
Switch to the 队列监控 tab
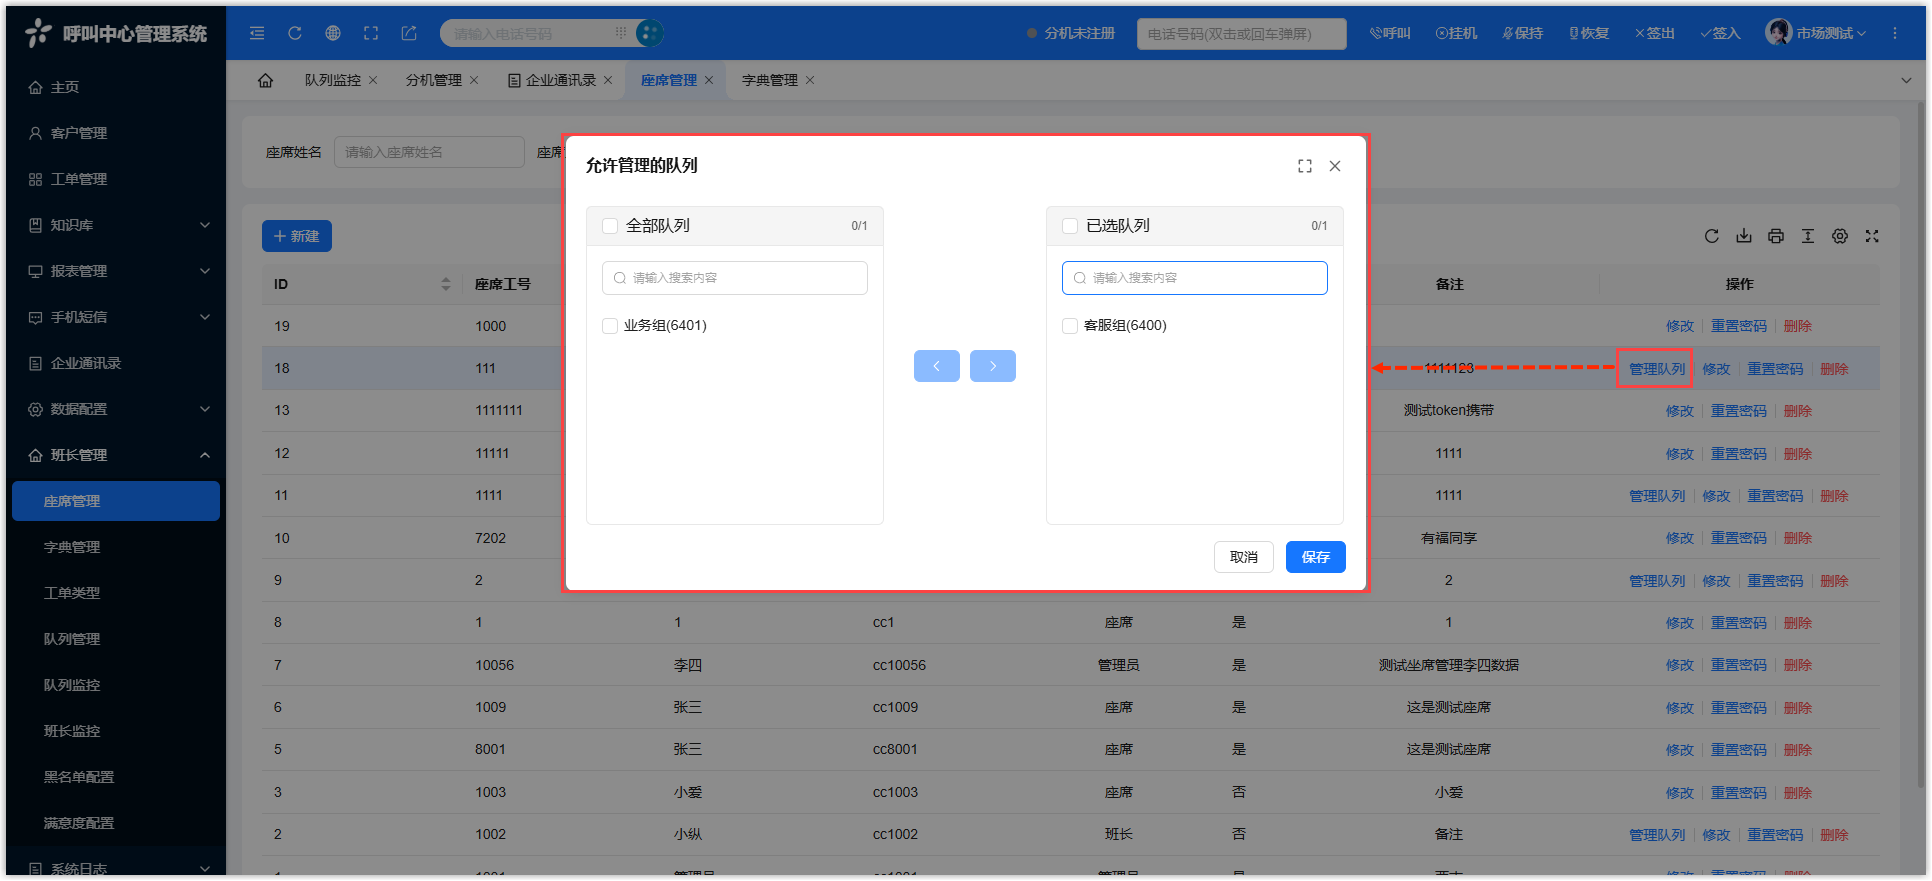[332, 80]
